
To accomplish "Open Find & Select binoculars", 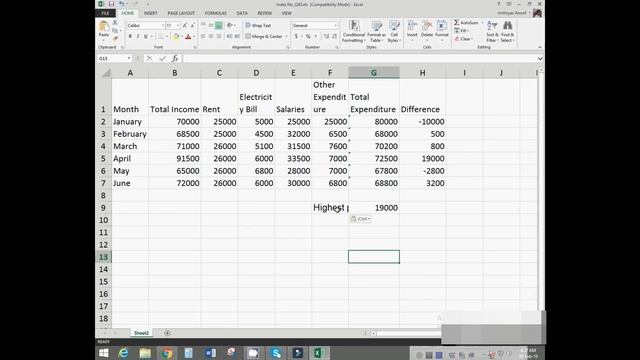I will coord(507,31).
